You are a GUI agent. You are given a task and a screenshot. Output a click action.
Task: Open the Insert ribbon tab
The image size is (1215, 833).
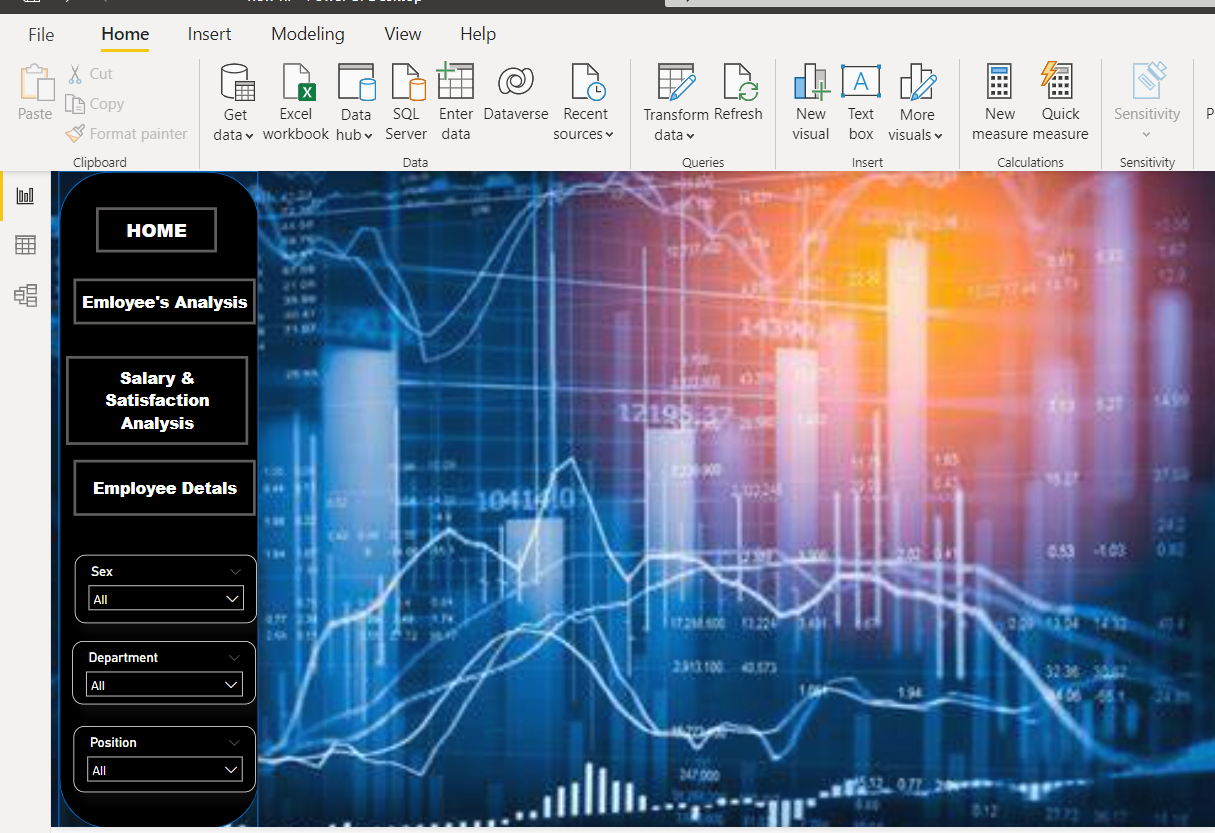(209, 34)
